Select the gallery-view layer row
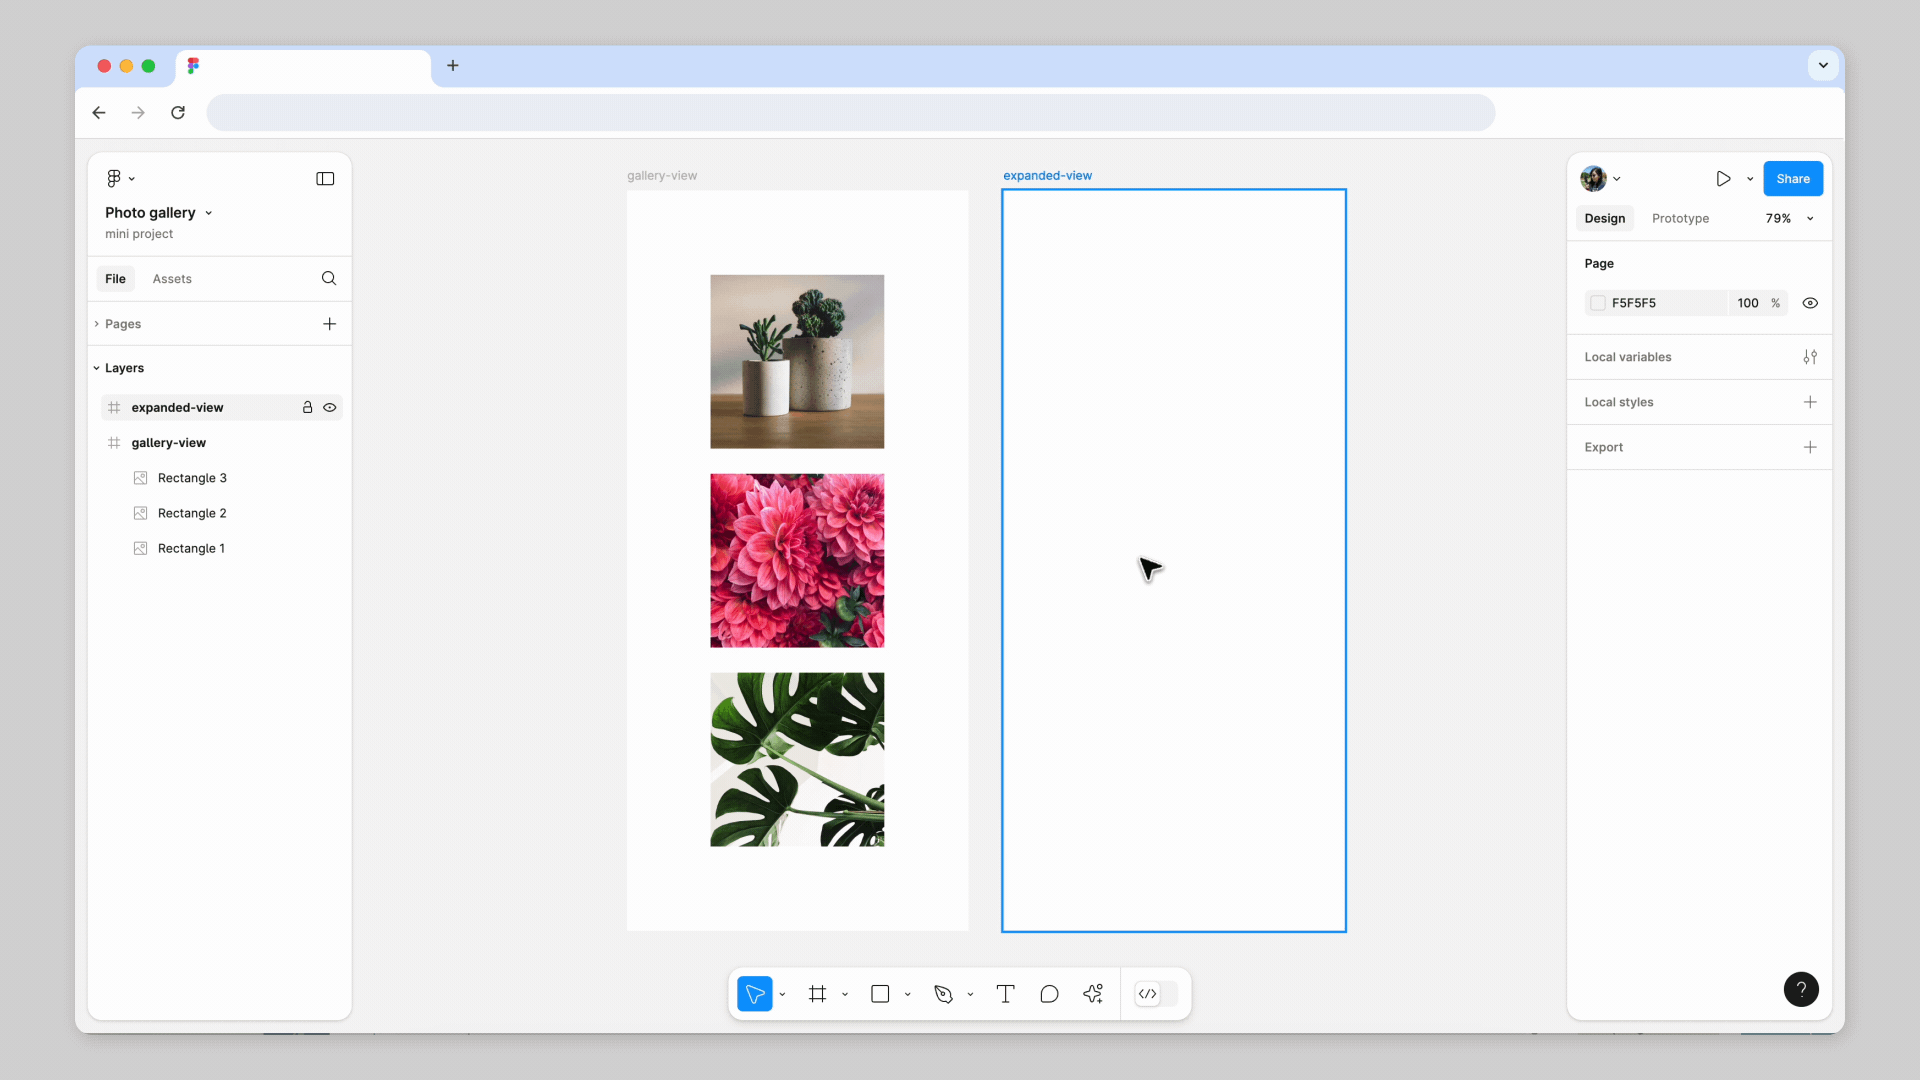Screen dimensions: 1920x1080 pyautogui.click(x=221, y=442)
